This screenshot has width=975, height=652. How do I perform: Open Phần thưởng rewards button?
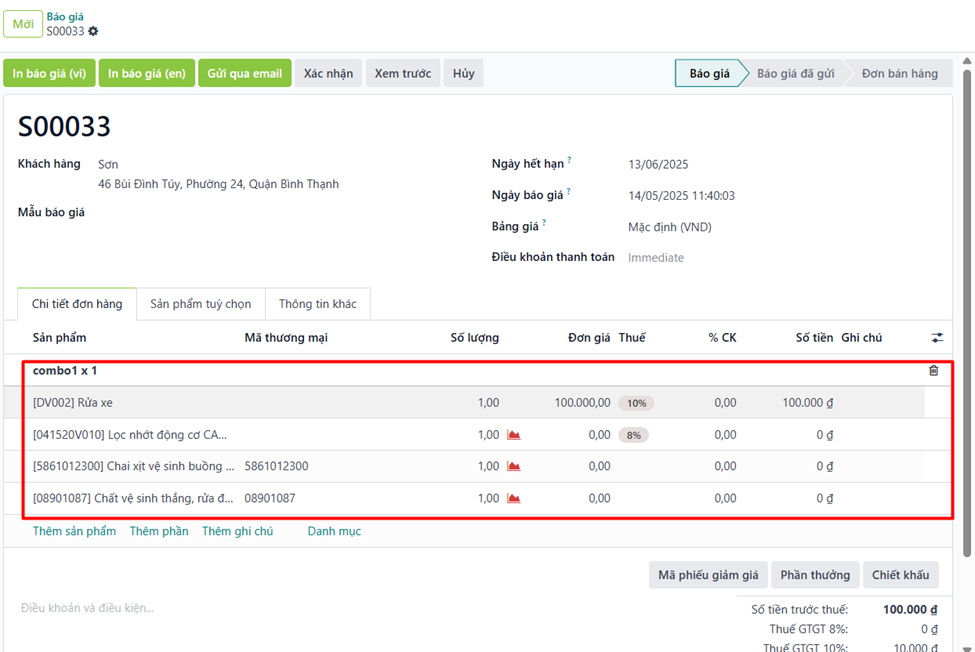point(815,575)
